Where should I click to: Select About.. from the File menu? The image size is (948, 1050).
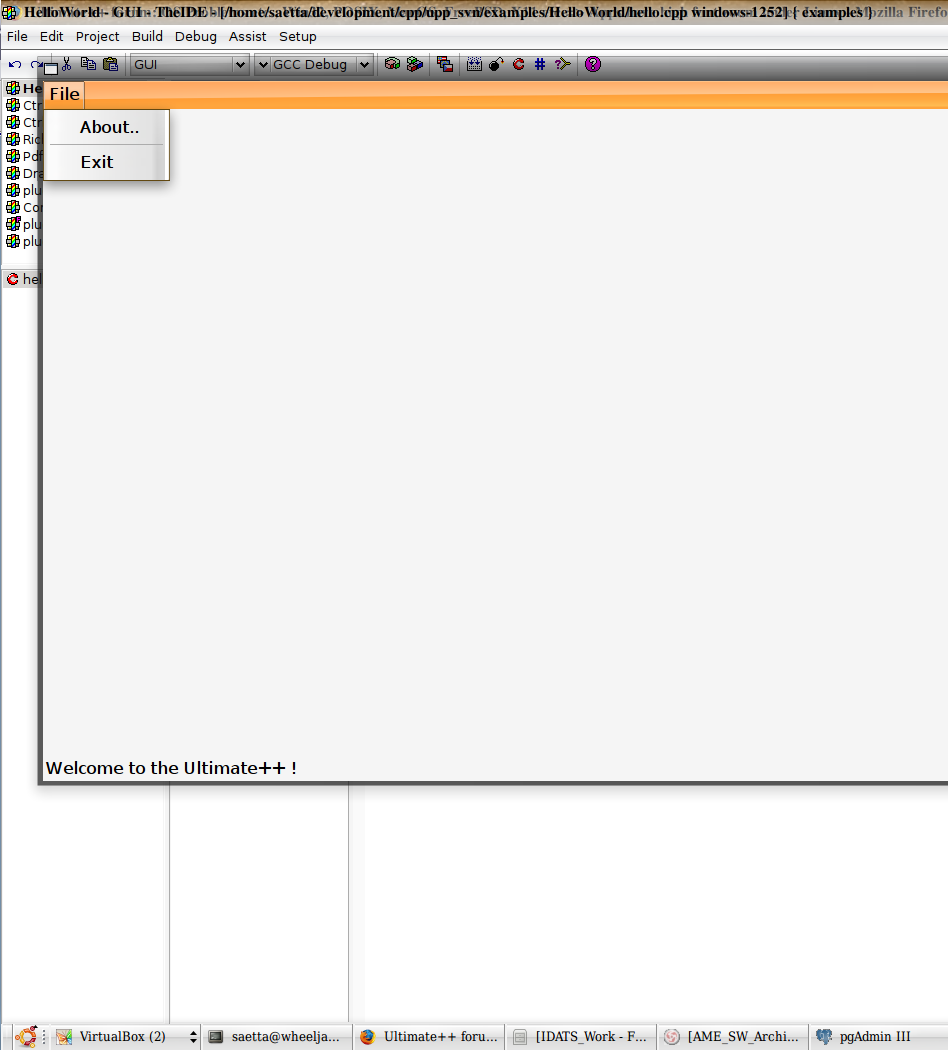click(109, 127)
